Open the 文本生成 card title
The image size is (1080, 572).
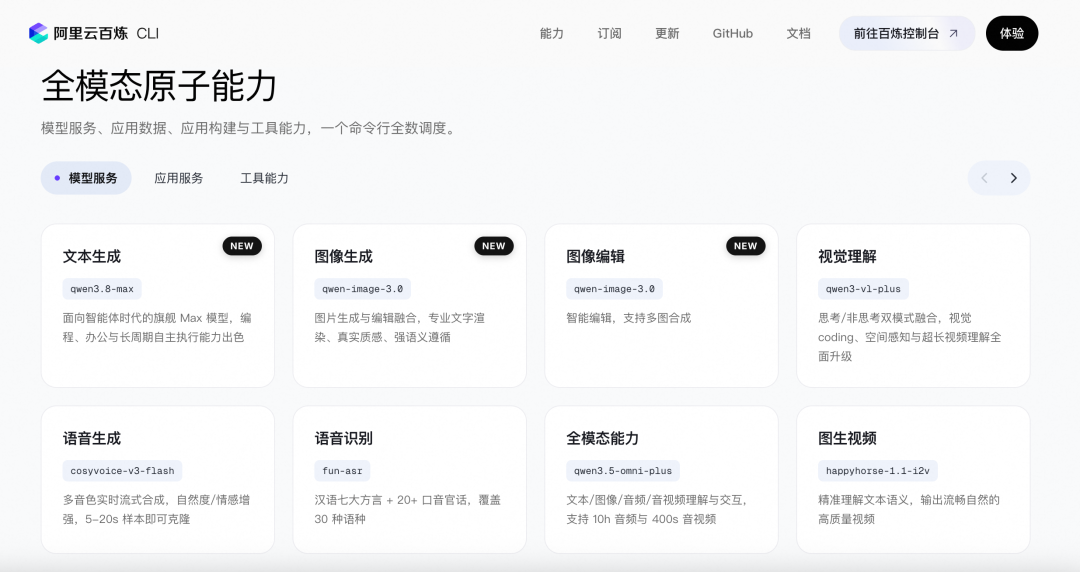[92, 256]
